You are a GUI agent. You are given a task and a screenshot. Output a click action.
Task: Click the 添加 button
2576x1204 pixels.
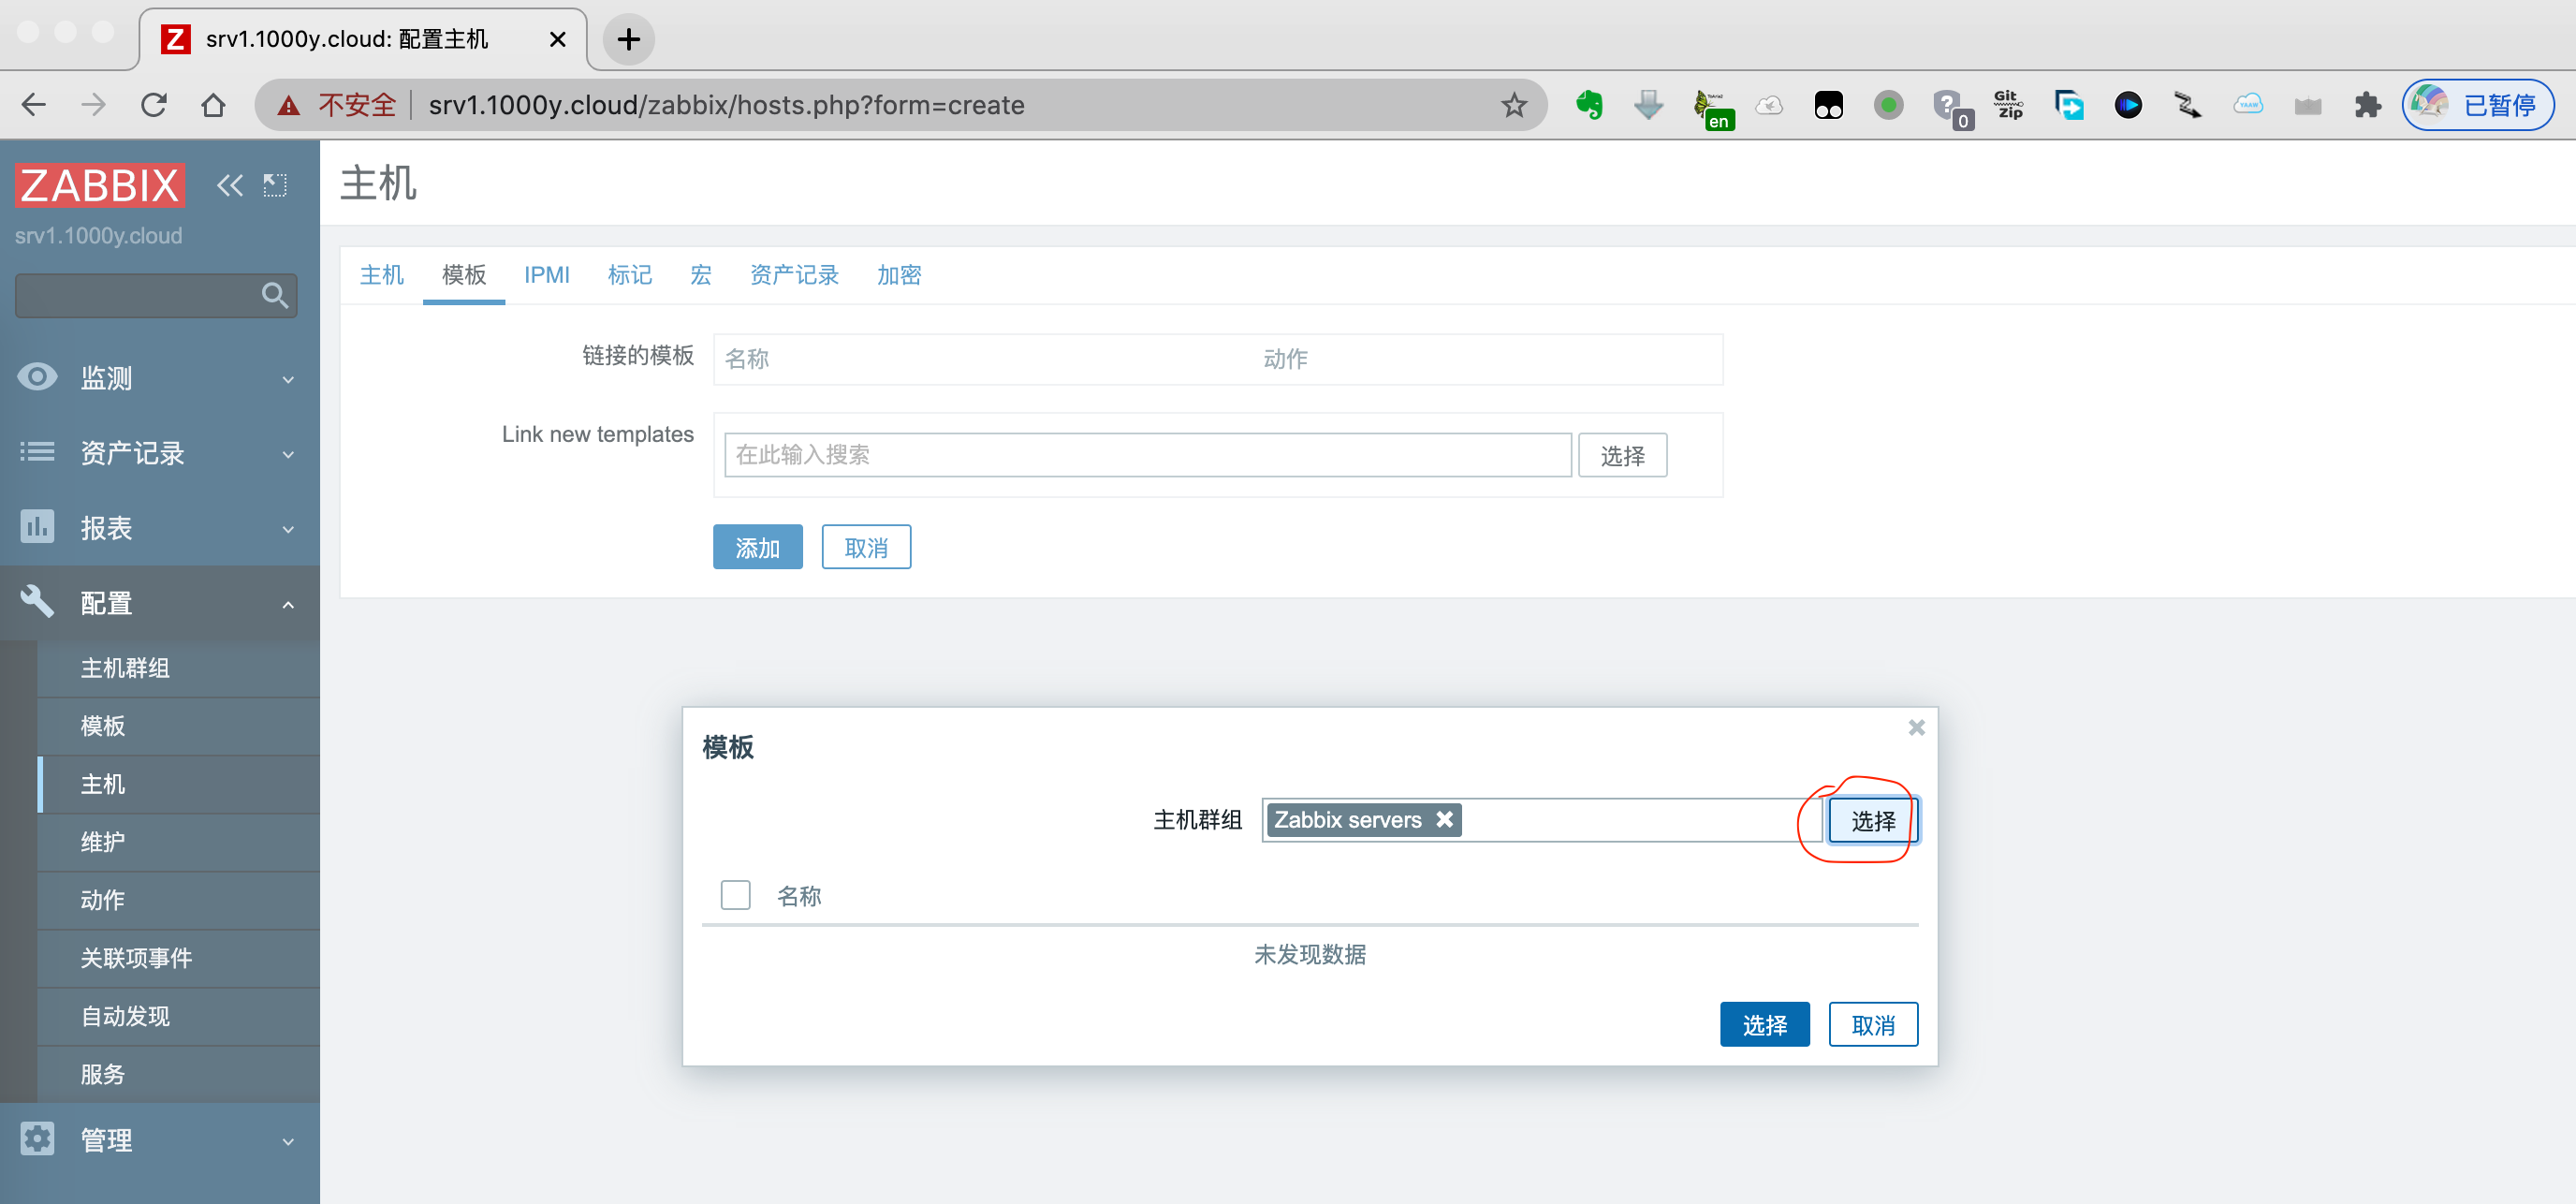point(757,546)
